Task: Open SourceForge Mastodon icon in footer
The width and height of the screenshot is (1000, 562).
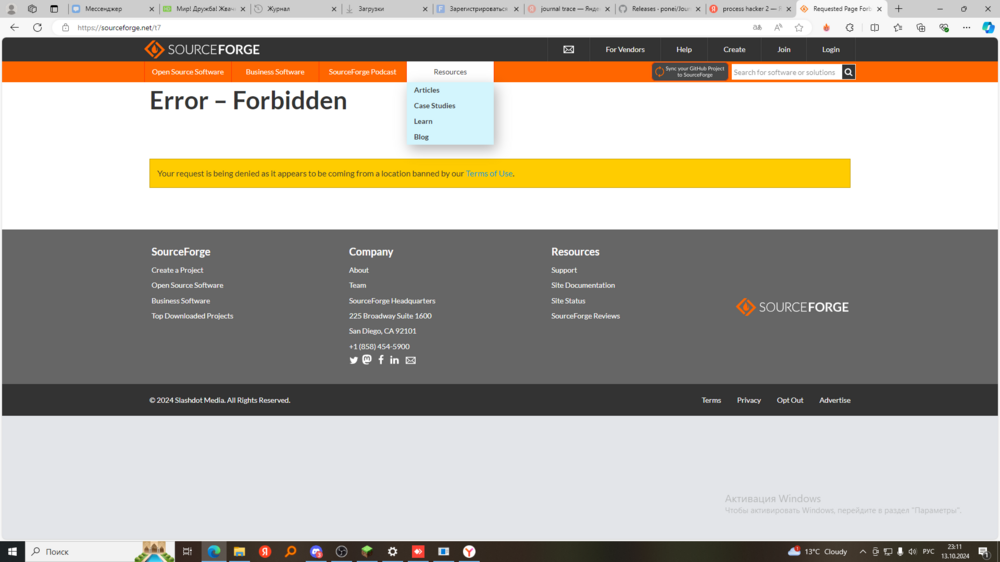Action: 367,360
